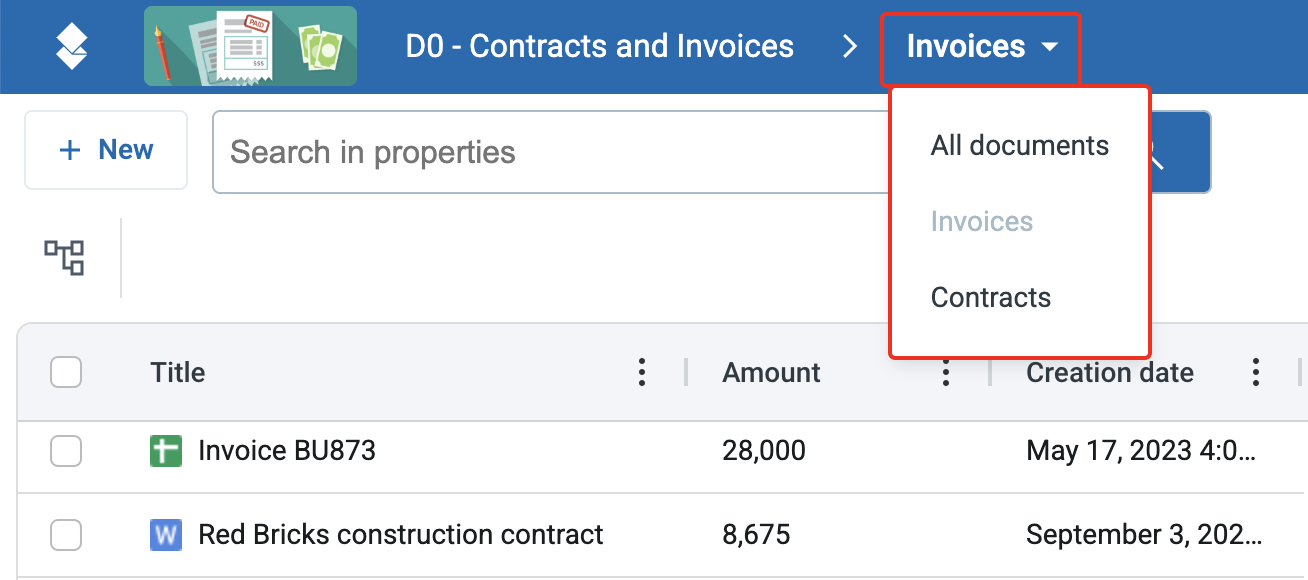Focus the Search in properties field
The image size is (1308, 580).
pyautogui.click(x=540, y=152)
